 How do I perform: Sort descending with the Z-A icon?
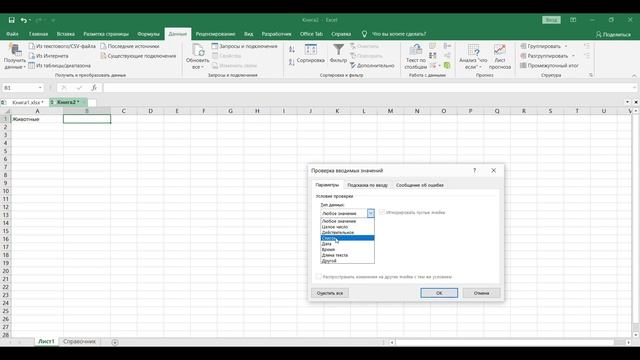coord(292,62)
